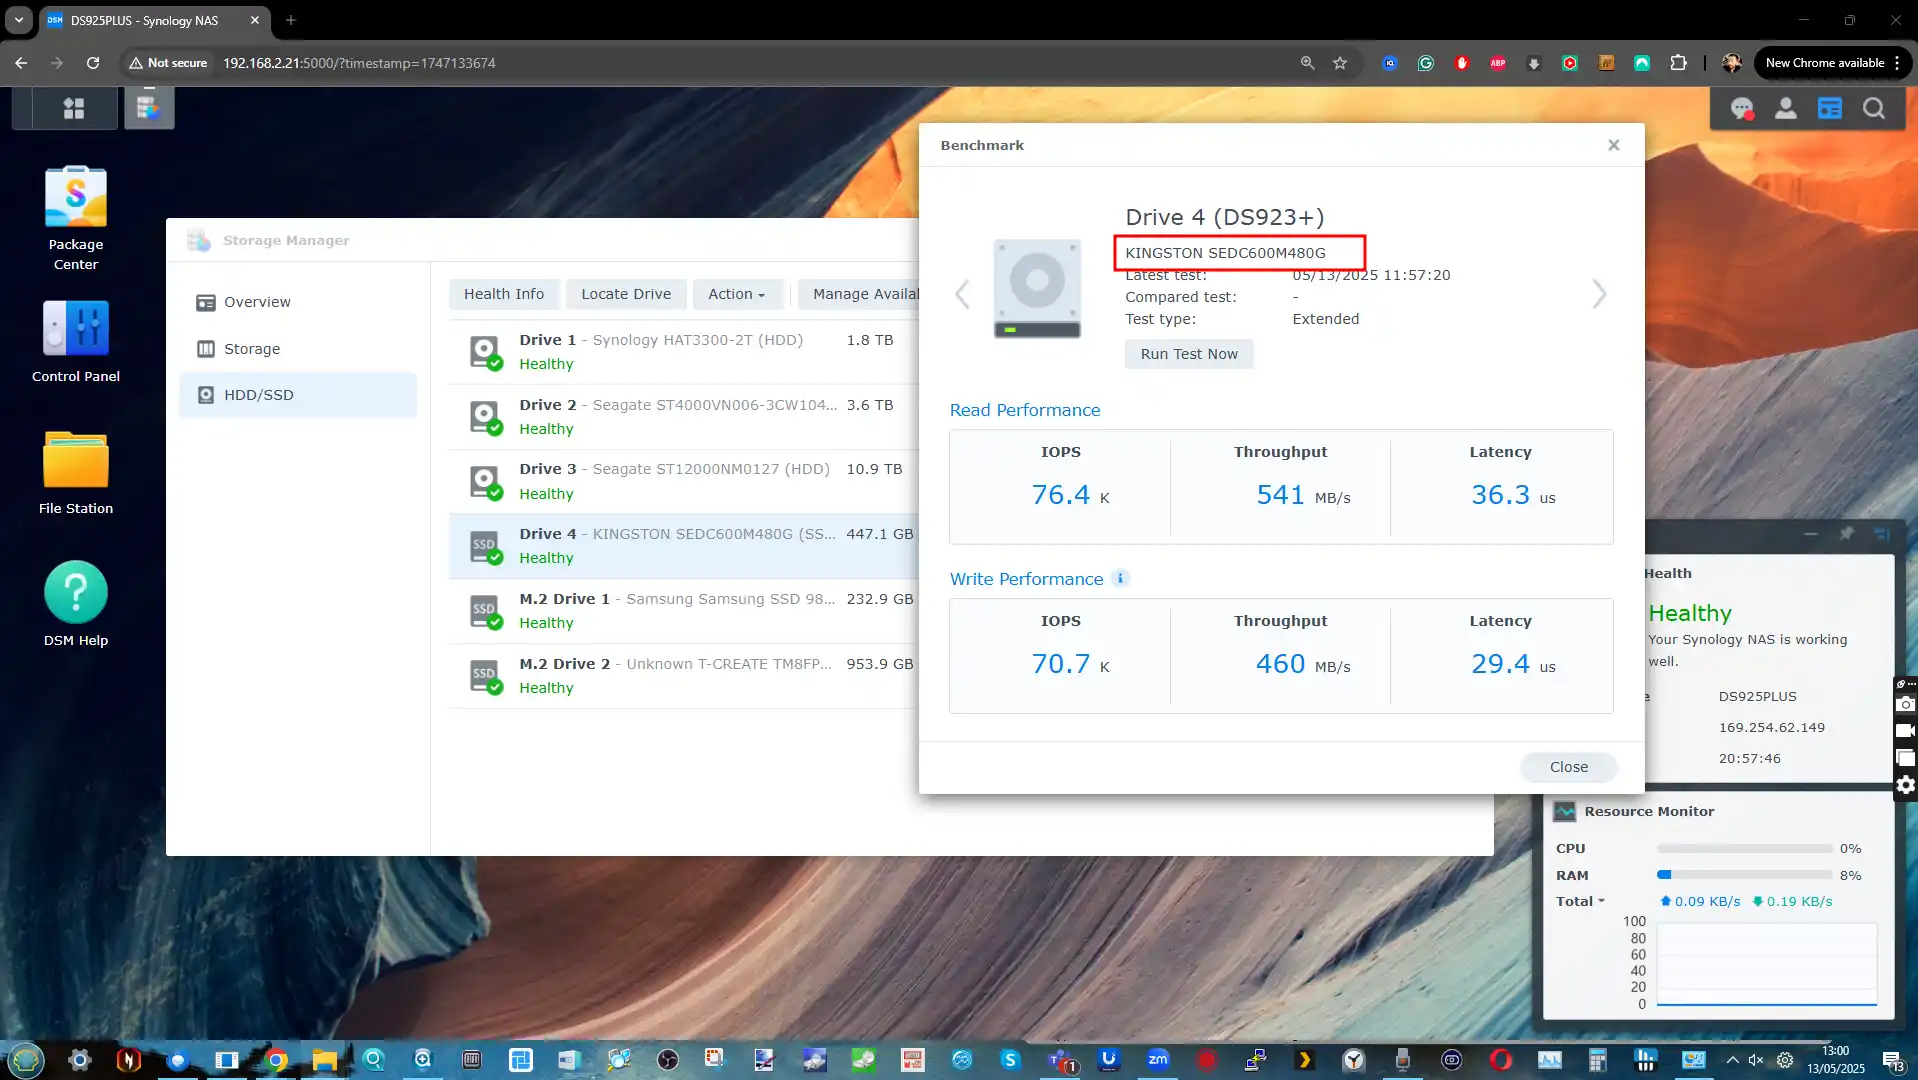Viewport: 1918px width, 1080px height.
Task: Click the network graph in Resource Monitor
Action: pos(1767,964)
